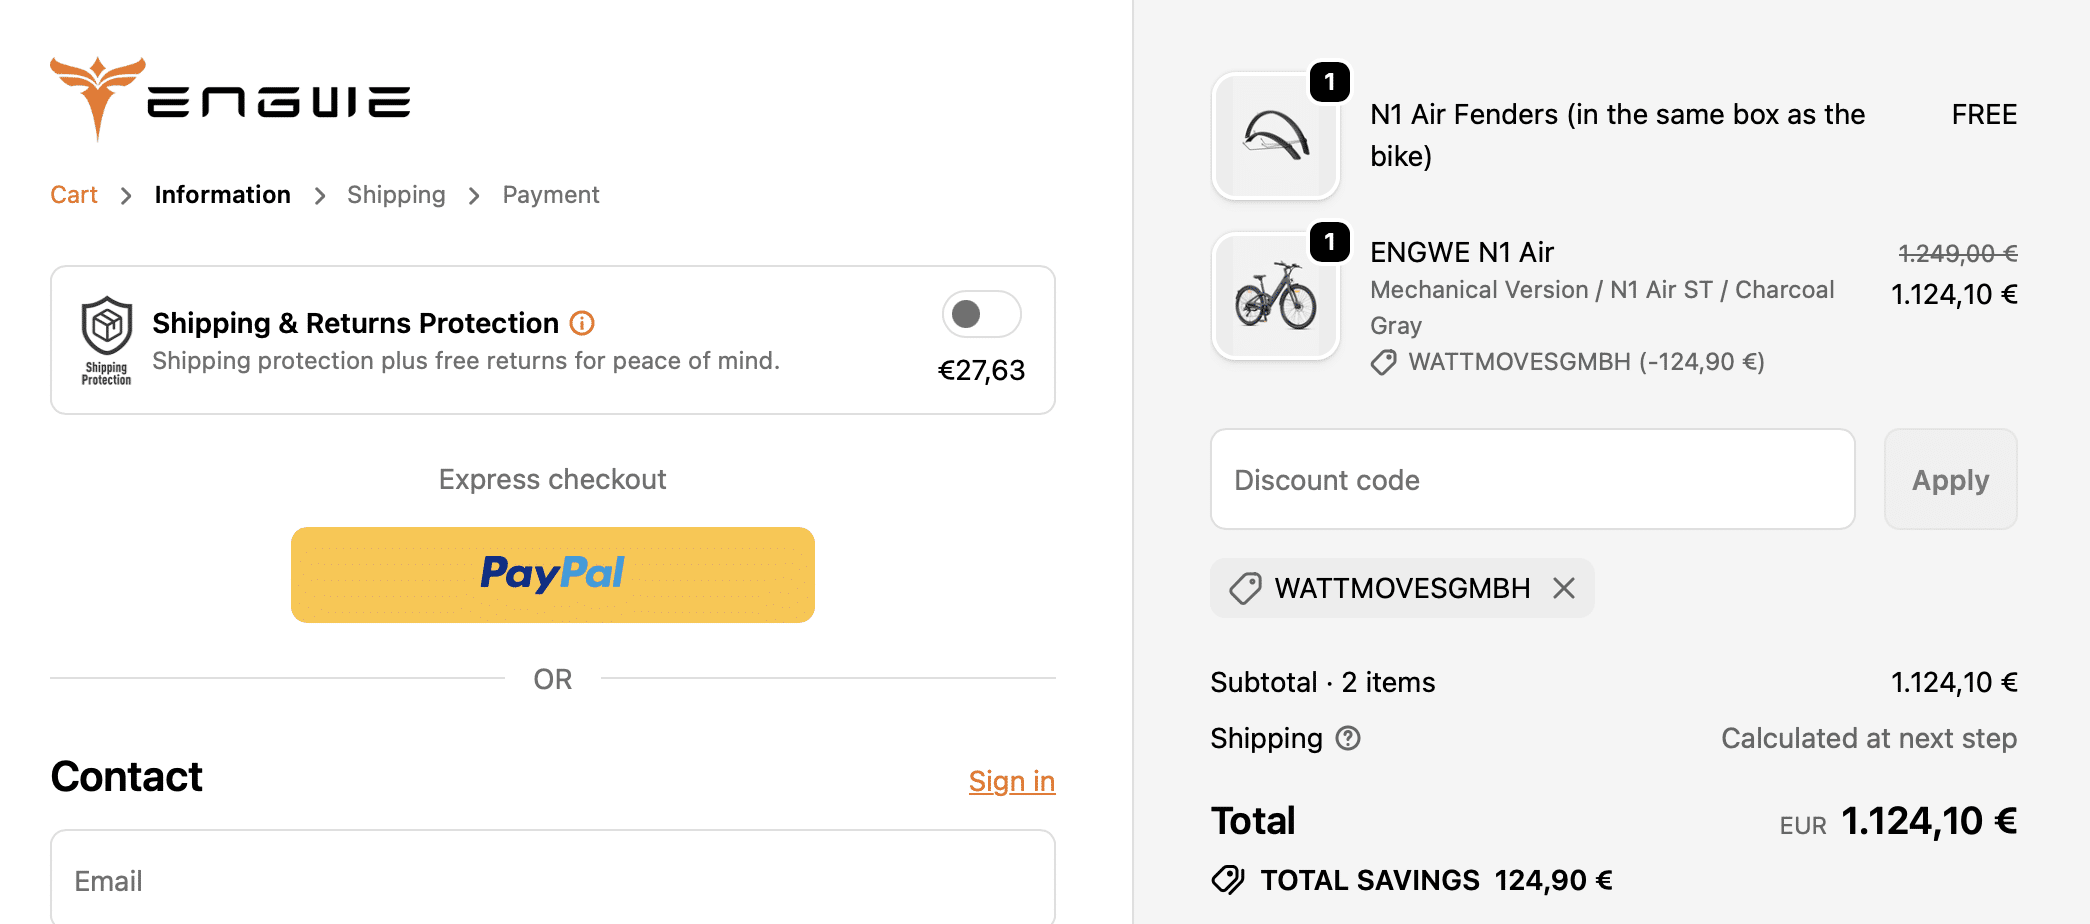
Task: Focus the Discount code field
Action: (1532, 480)
